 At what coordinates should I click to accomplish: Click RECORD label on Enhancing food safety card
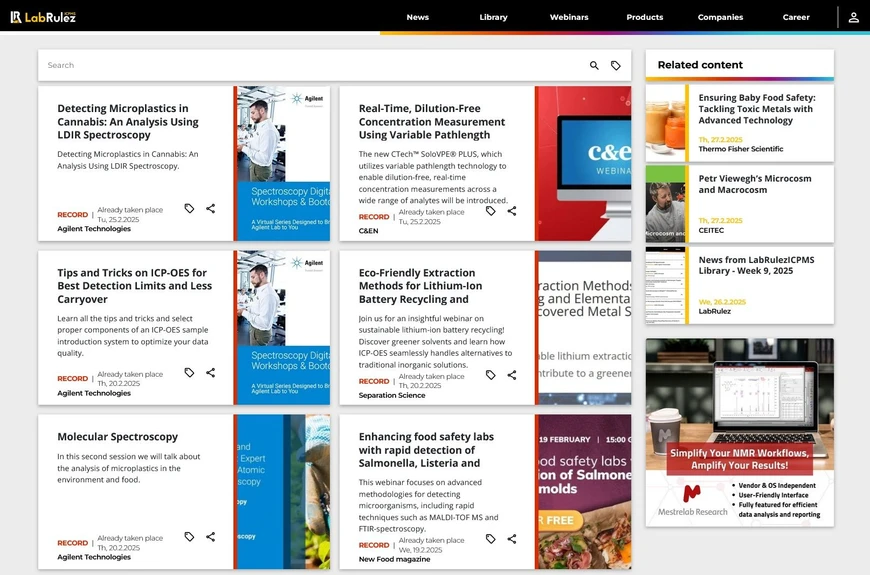[x=374, y=545]
